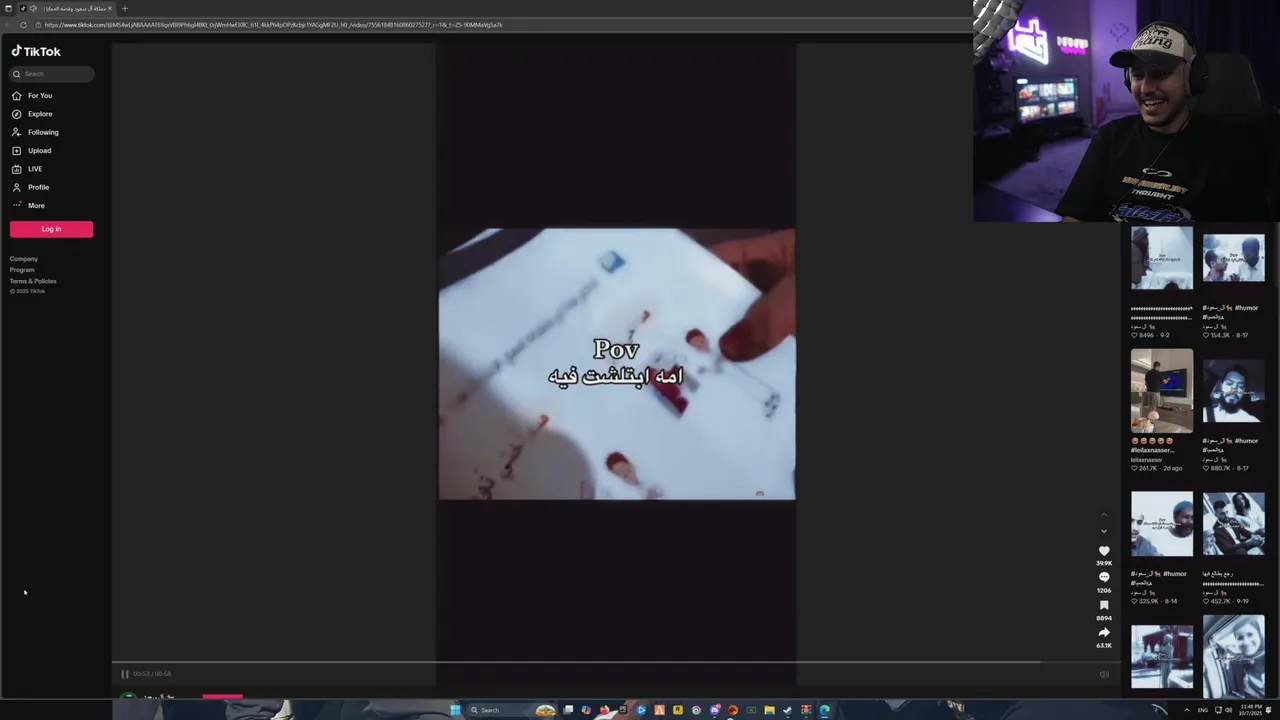1280x720 pixels.
Task: Open the related video with 154.3K likes
Action: [x=1233, y=258]
